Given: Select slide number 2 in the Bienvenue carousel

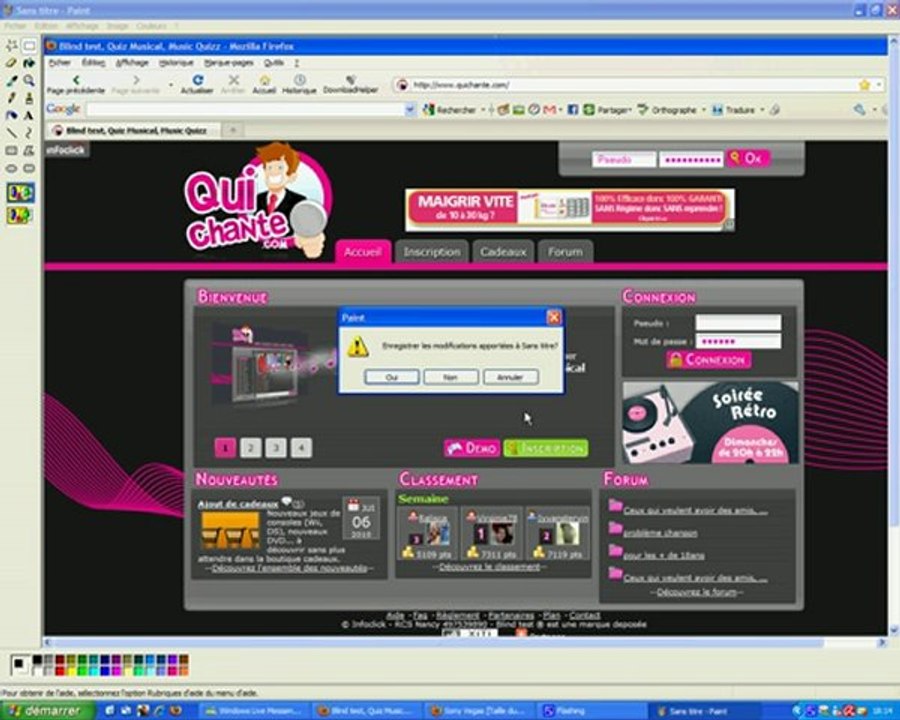Looking at the screenshot, I should point(251,448).
